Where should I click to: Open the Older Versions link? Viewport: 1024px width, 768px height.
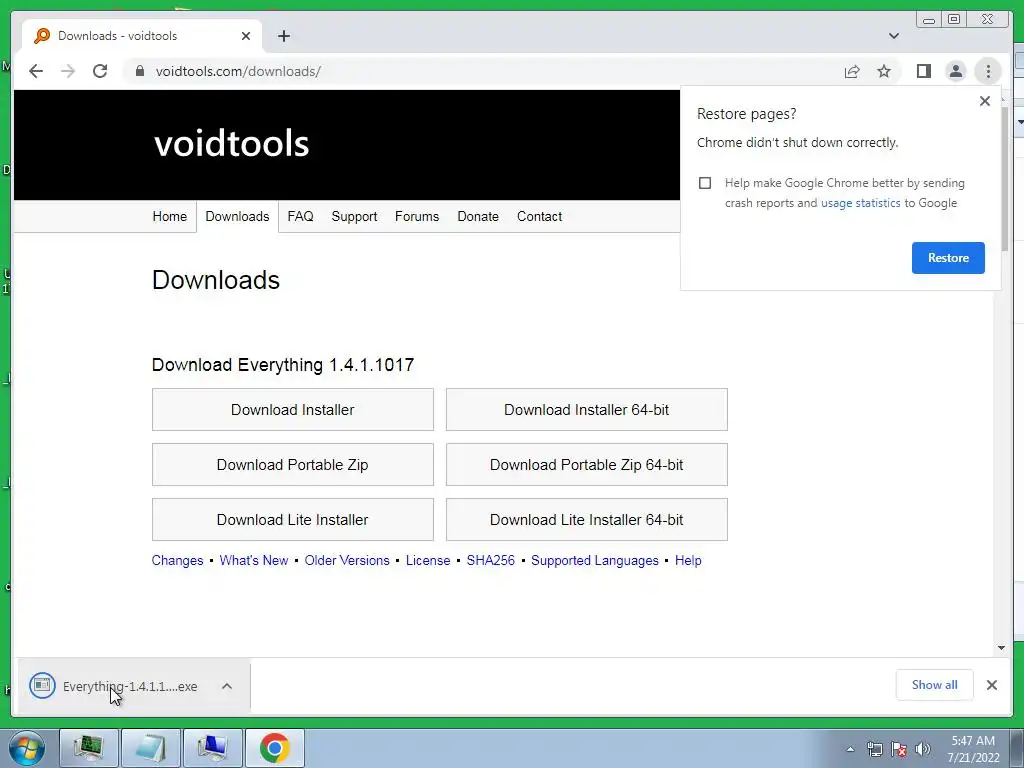pyautogui.click(x=347, y=560)
